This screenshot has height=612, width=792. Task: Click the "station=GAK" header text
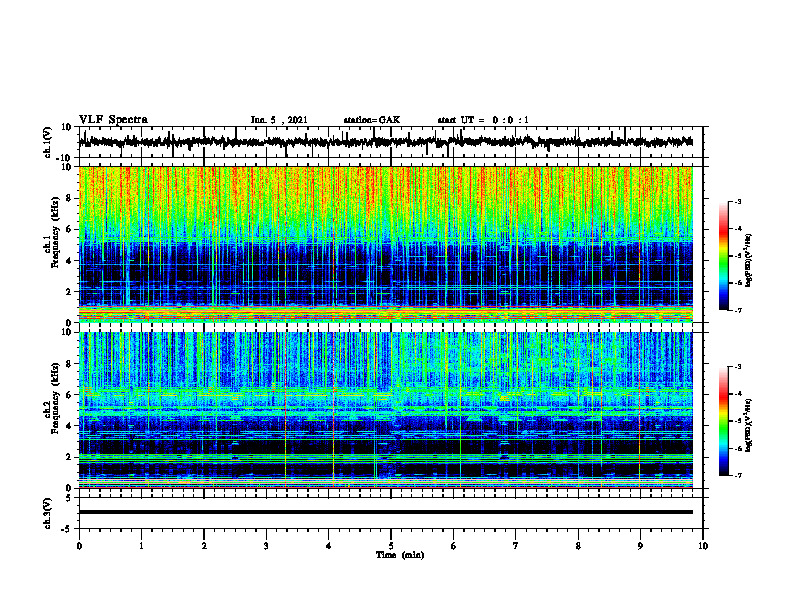(x=372, y=120)
